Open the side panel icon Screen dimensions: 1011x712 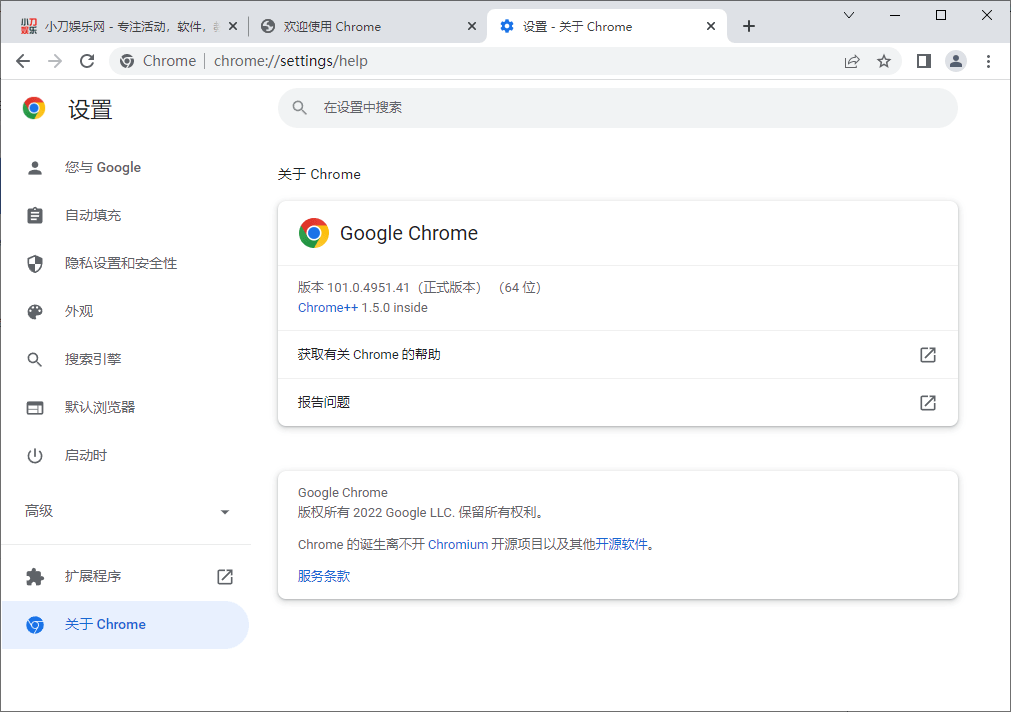pyautogui.click(x=923, y=61)
